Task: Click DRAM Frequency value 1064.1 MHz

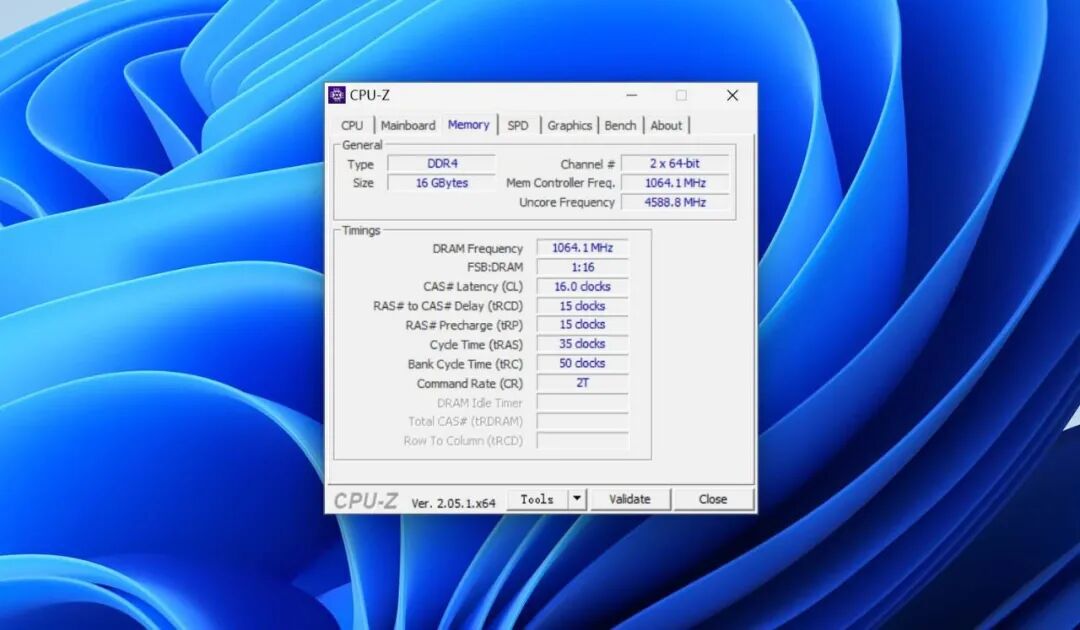Action: pyautogui.click(x=582, y=248)
